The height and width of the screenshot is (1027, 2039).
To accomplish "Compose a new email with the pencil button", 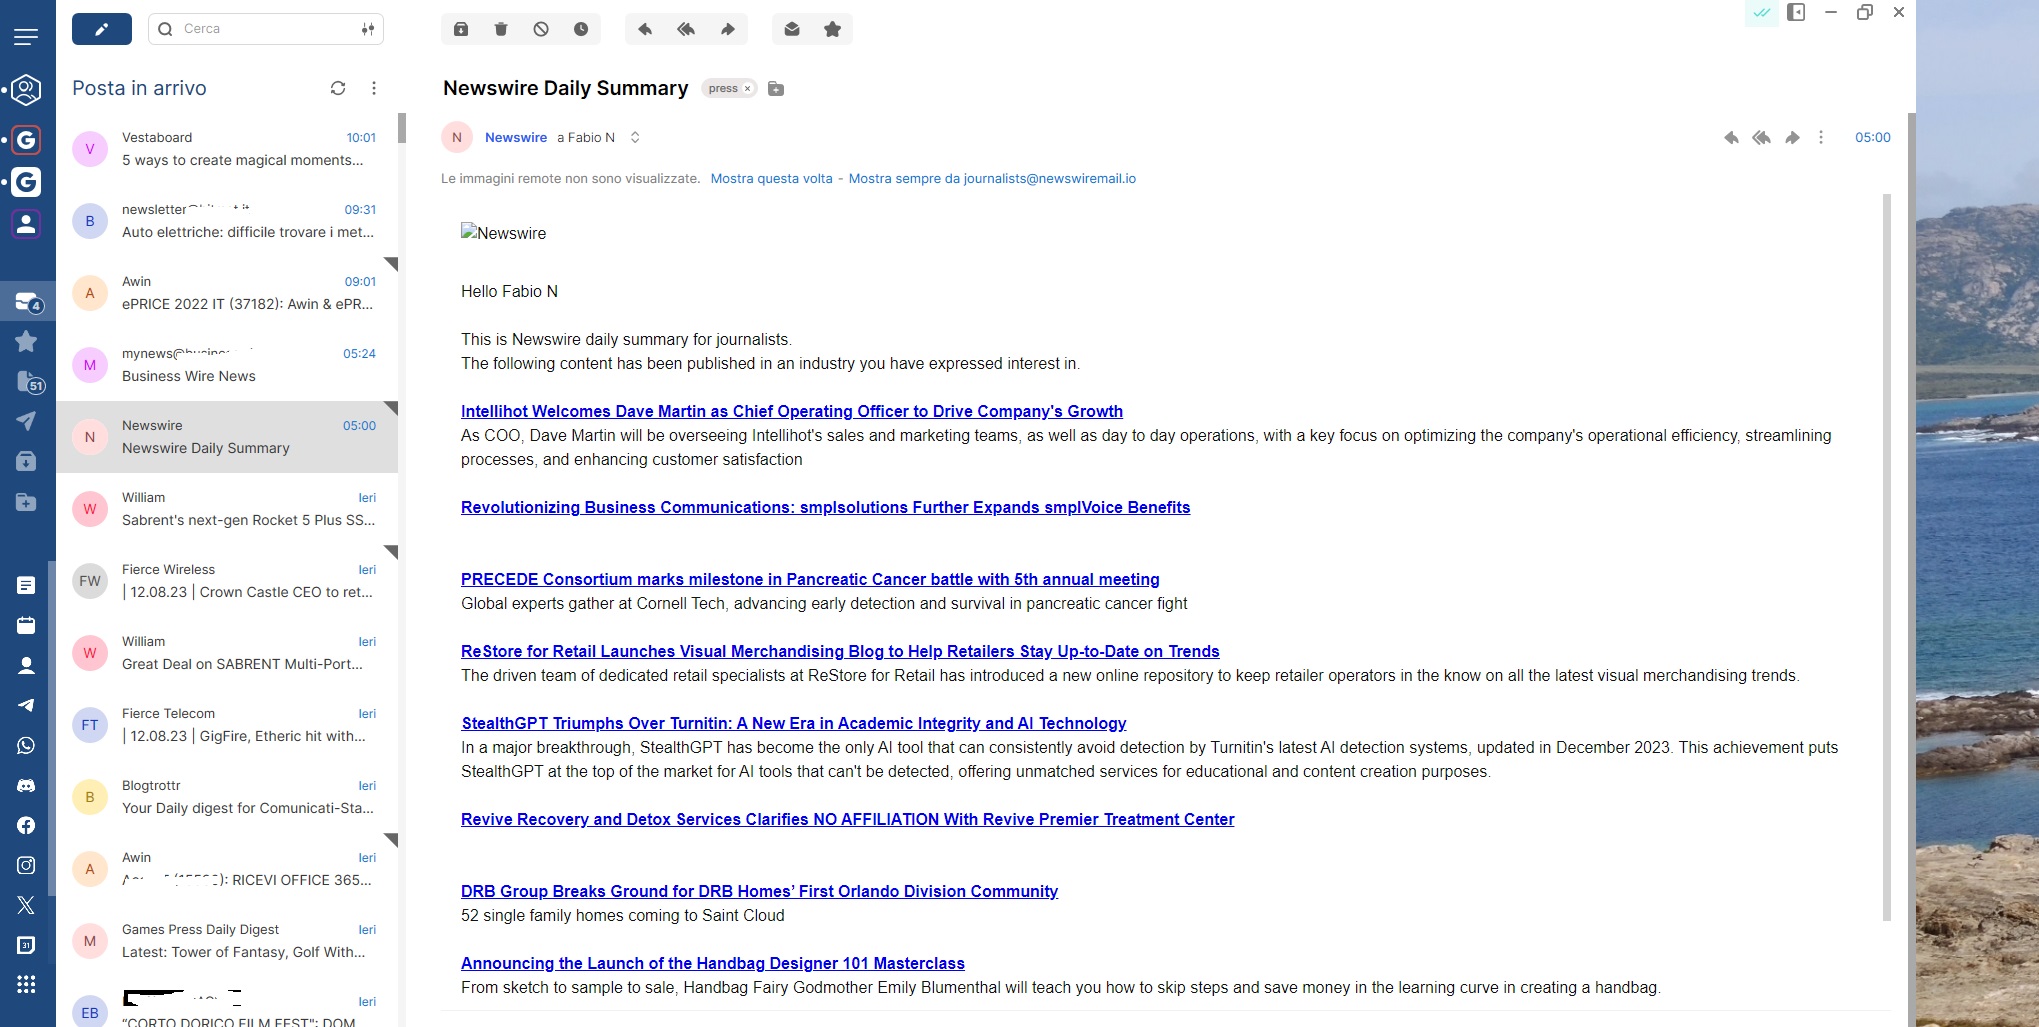I will coord(102,29).
